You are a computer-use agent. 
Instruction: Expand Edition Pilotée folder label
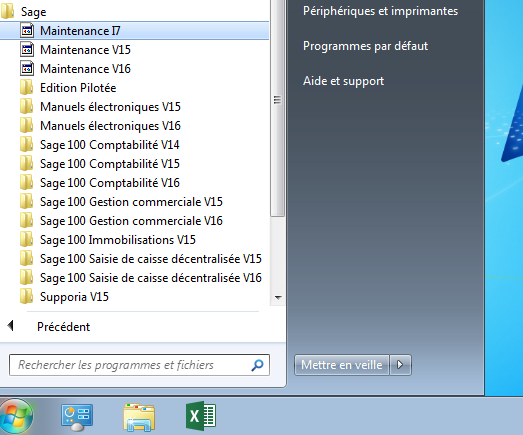pos(78,88)
